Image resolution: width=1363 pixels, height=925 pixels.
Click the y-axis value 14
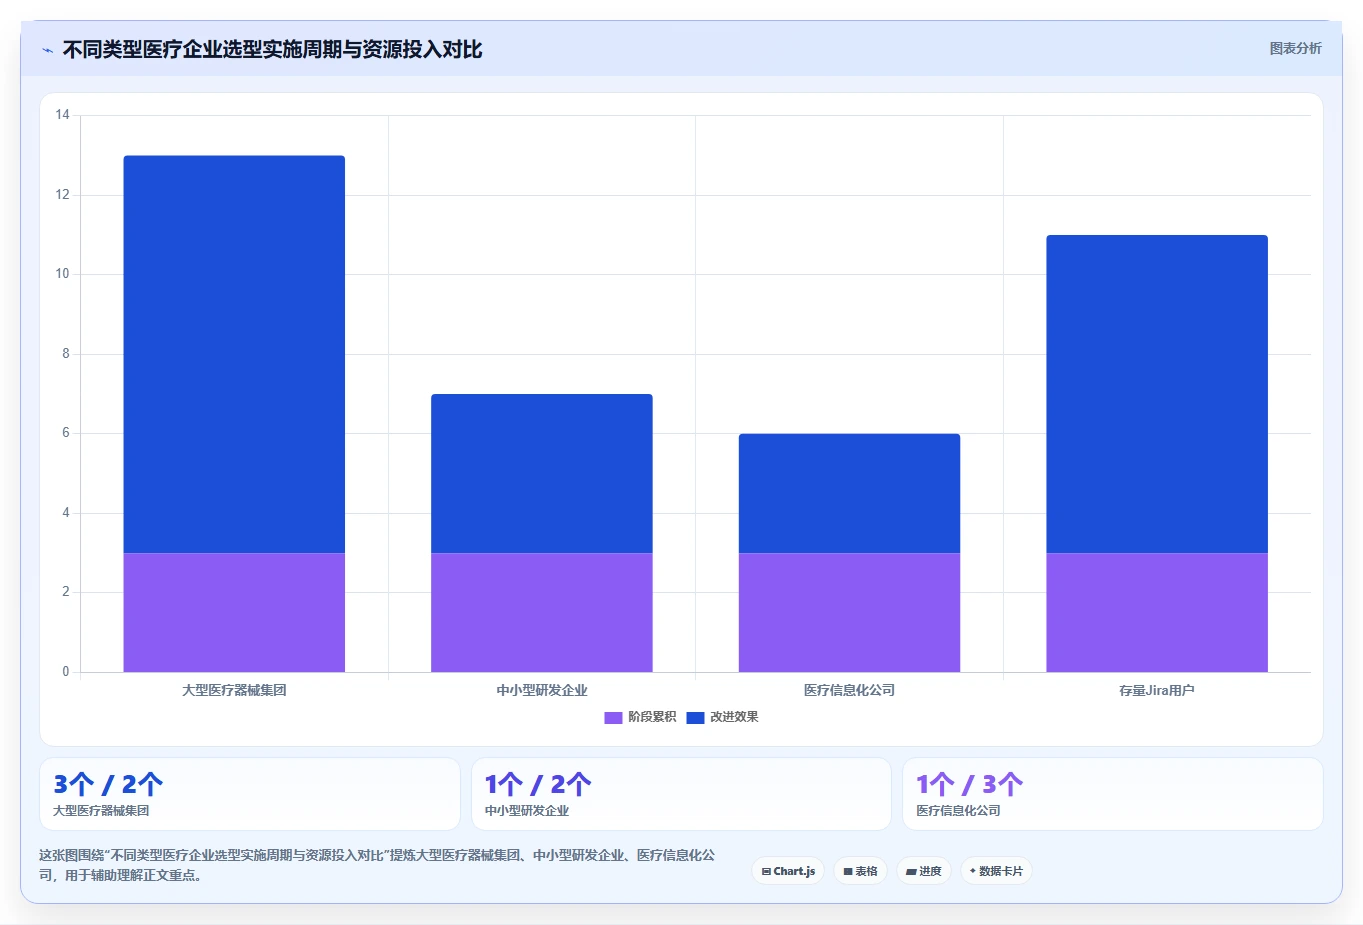click(x=63, y=115)
